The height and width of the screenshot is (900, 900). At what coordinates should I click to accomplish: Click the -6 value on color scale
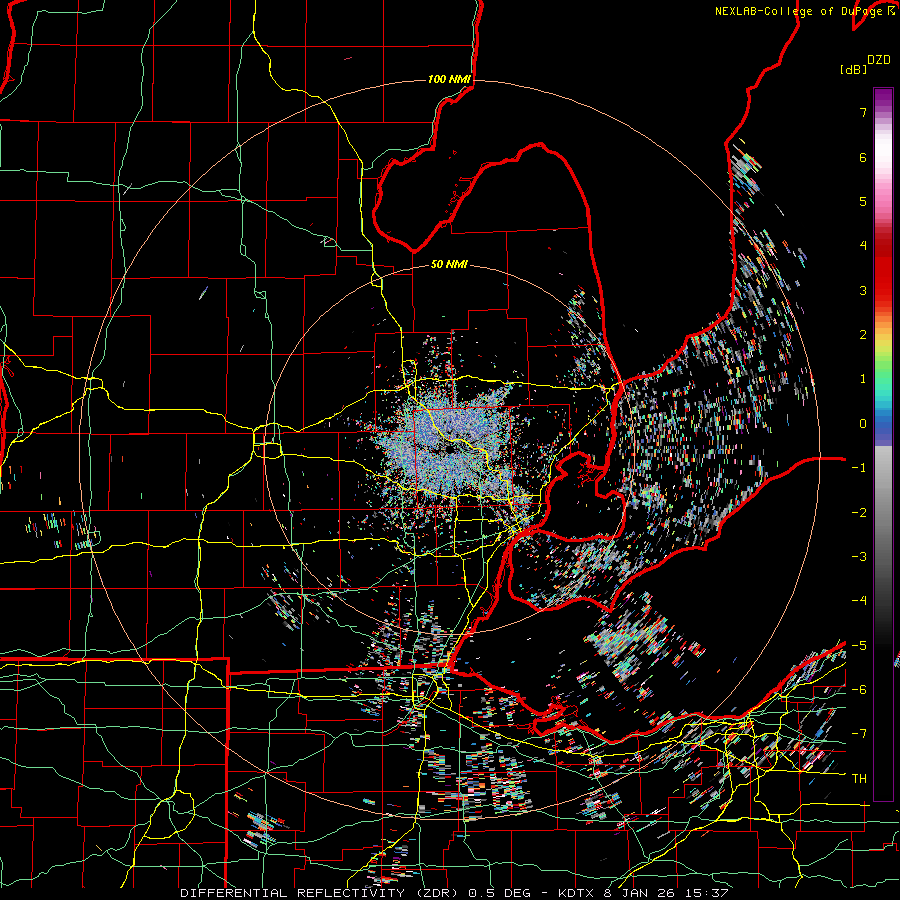coord(859,690)
